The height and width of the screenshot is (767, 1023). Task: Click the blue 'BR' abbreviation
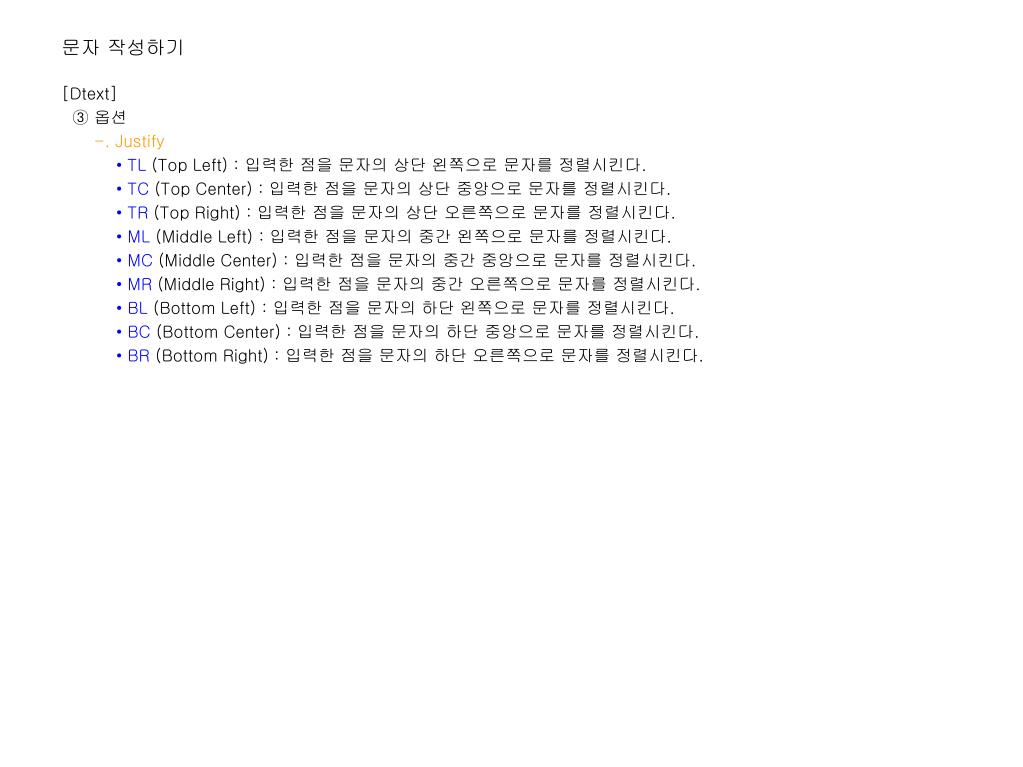[x=139, y=356]
